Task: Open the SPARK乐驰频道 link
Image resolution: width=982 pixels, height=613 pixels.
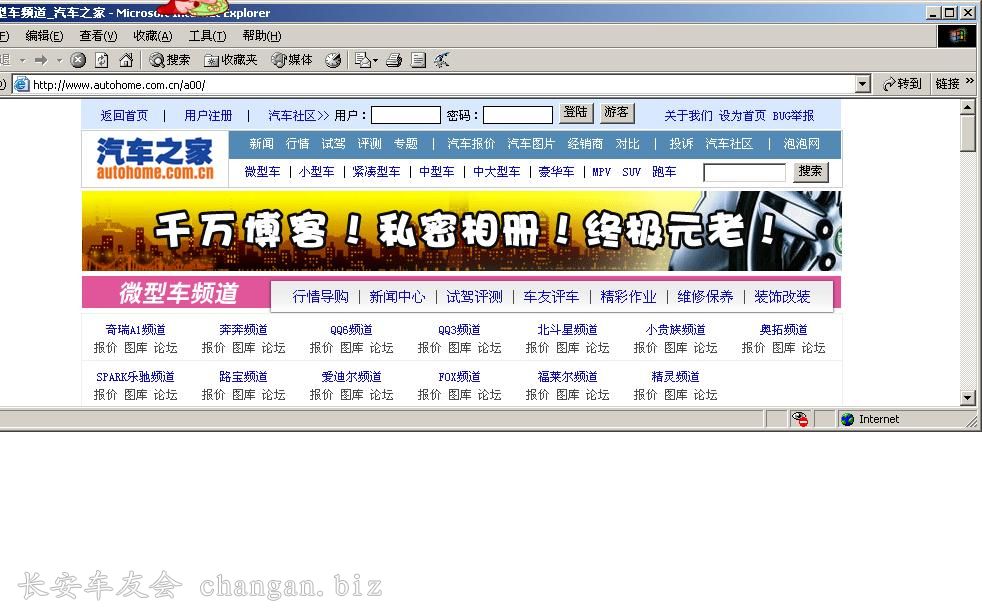Action: (x=135, y=377)
